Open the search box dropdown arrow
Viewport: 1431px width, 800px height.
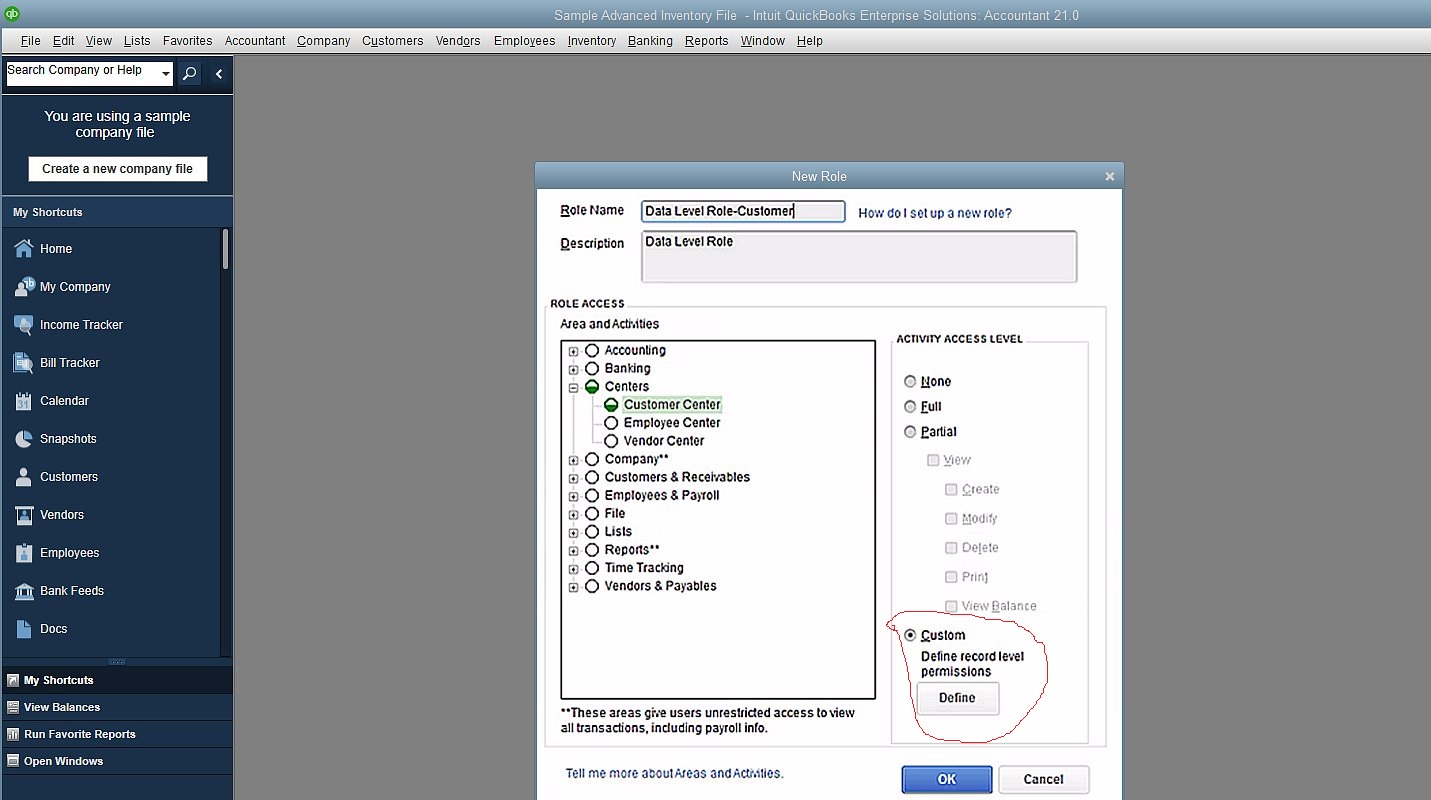point(165,74)
